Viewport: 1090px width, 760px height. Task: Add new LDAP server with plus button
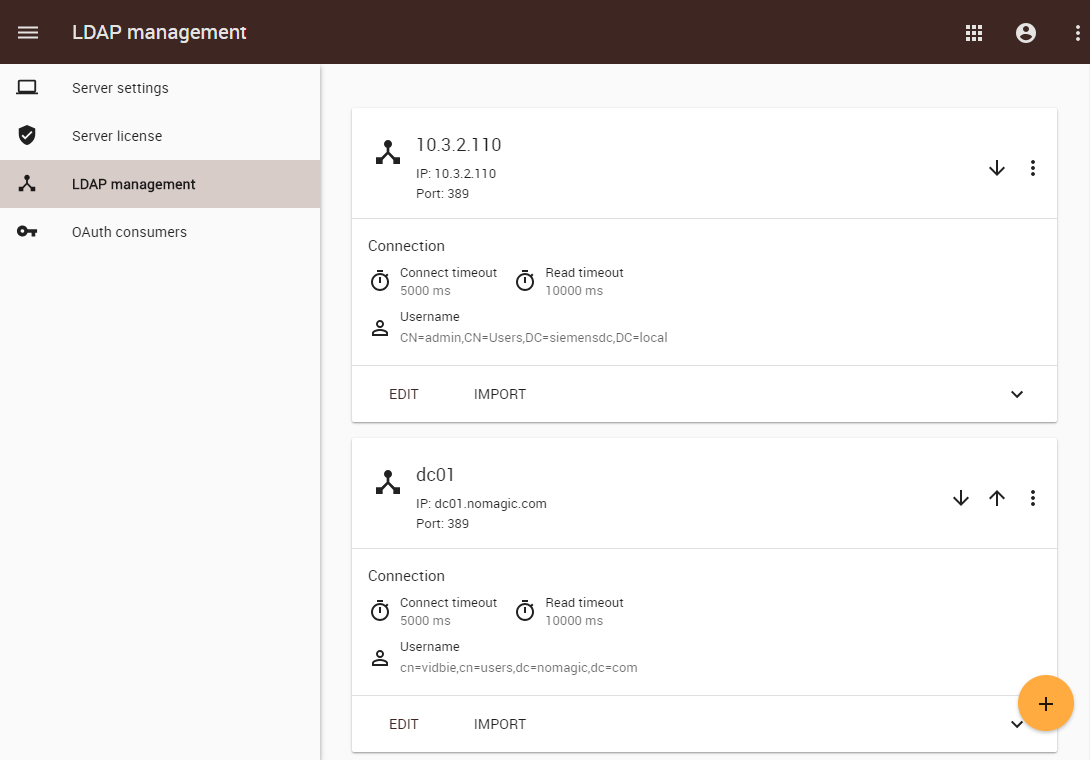[x=1046, y=704]
